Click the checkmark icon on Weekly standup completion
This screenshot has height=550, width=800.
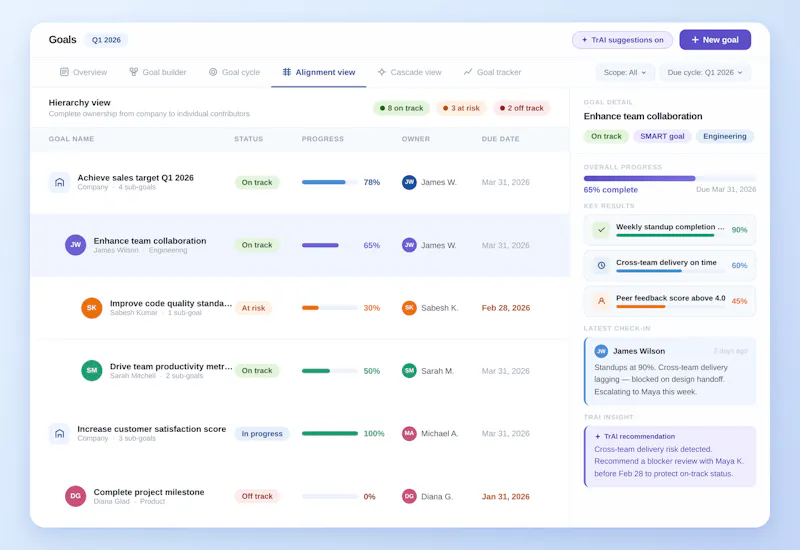click(x=602, y=230)
